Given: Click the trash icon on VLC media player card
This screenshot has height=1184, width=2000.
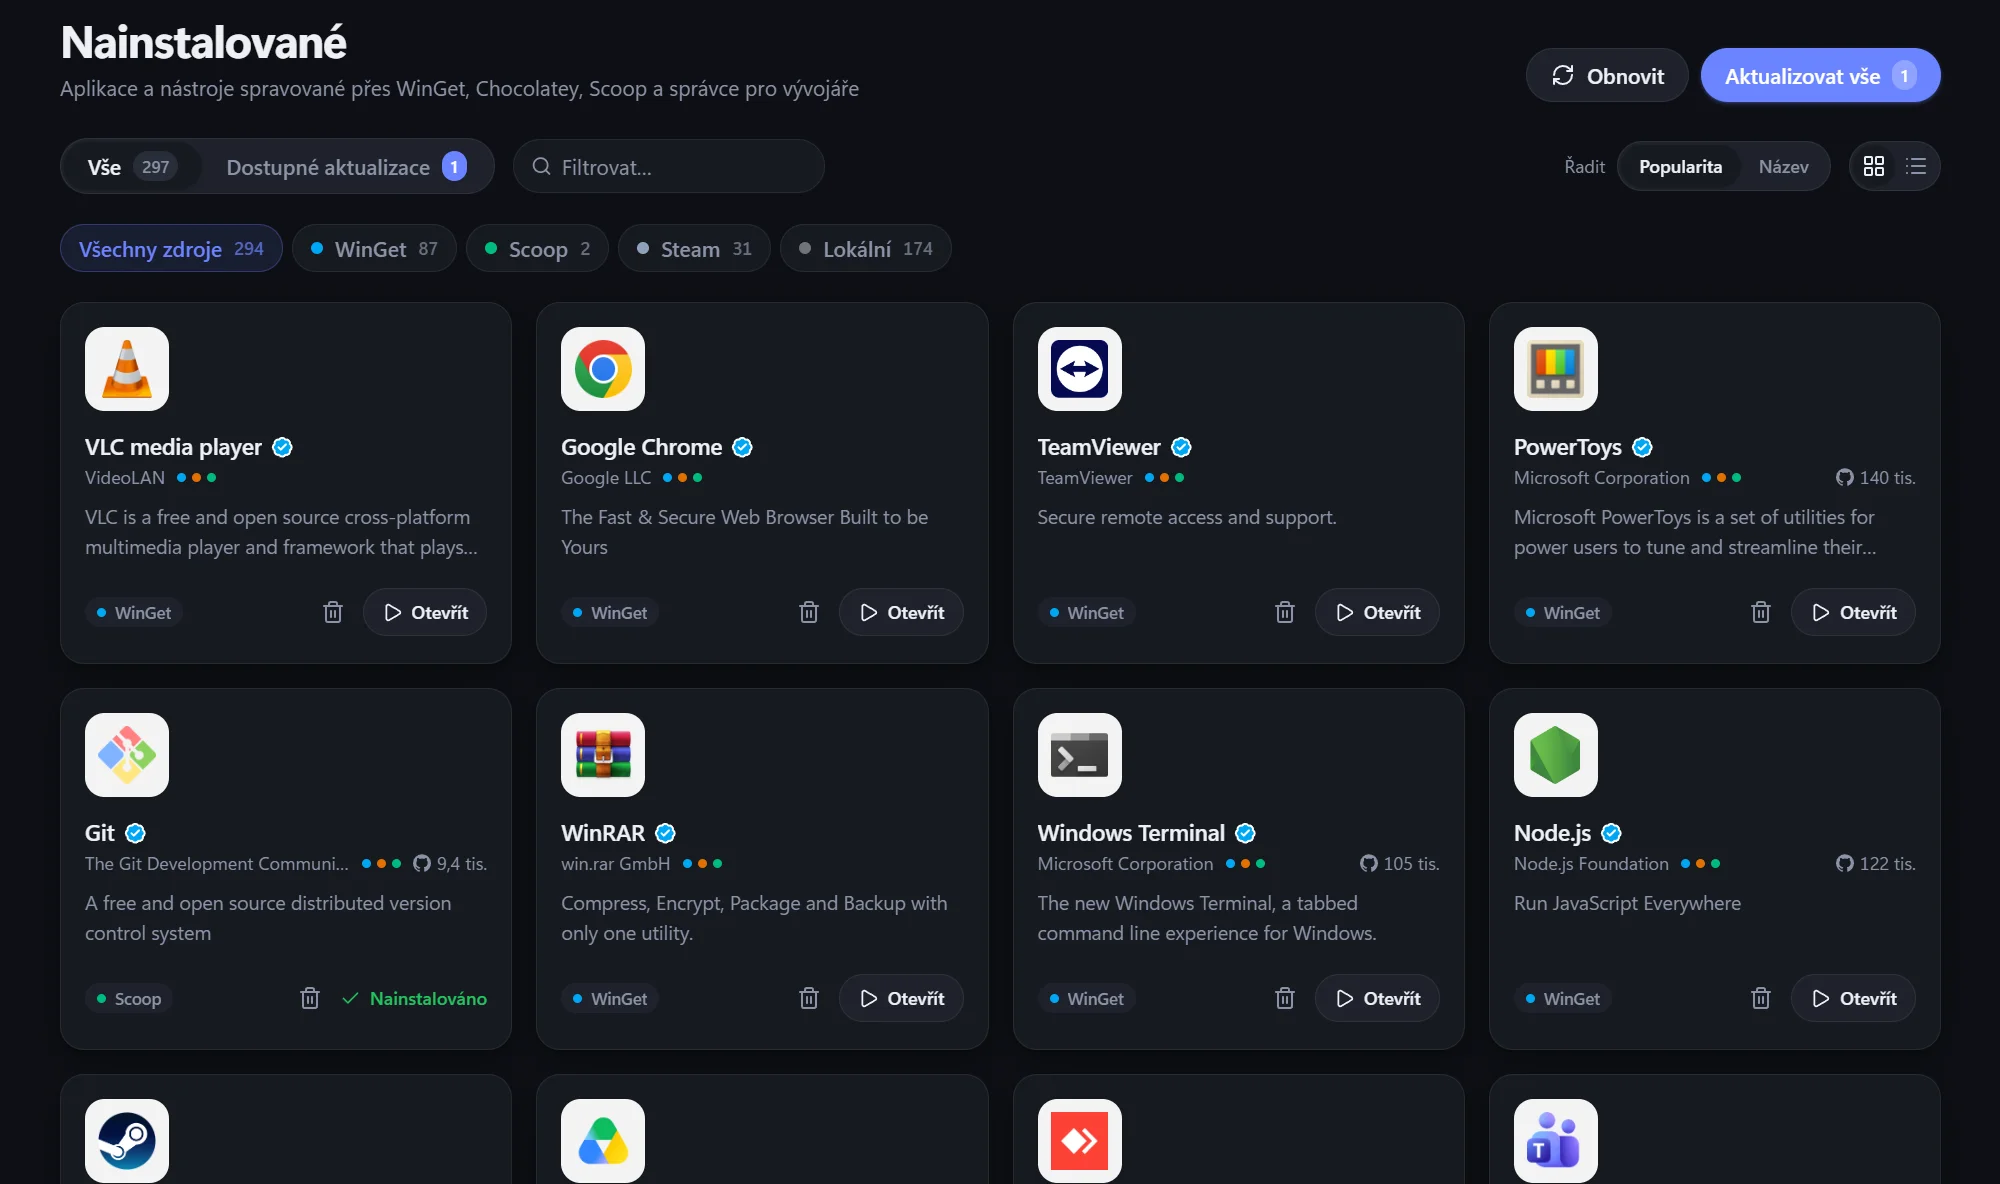Looking at the screenshot, I should pos(333,612).
